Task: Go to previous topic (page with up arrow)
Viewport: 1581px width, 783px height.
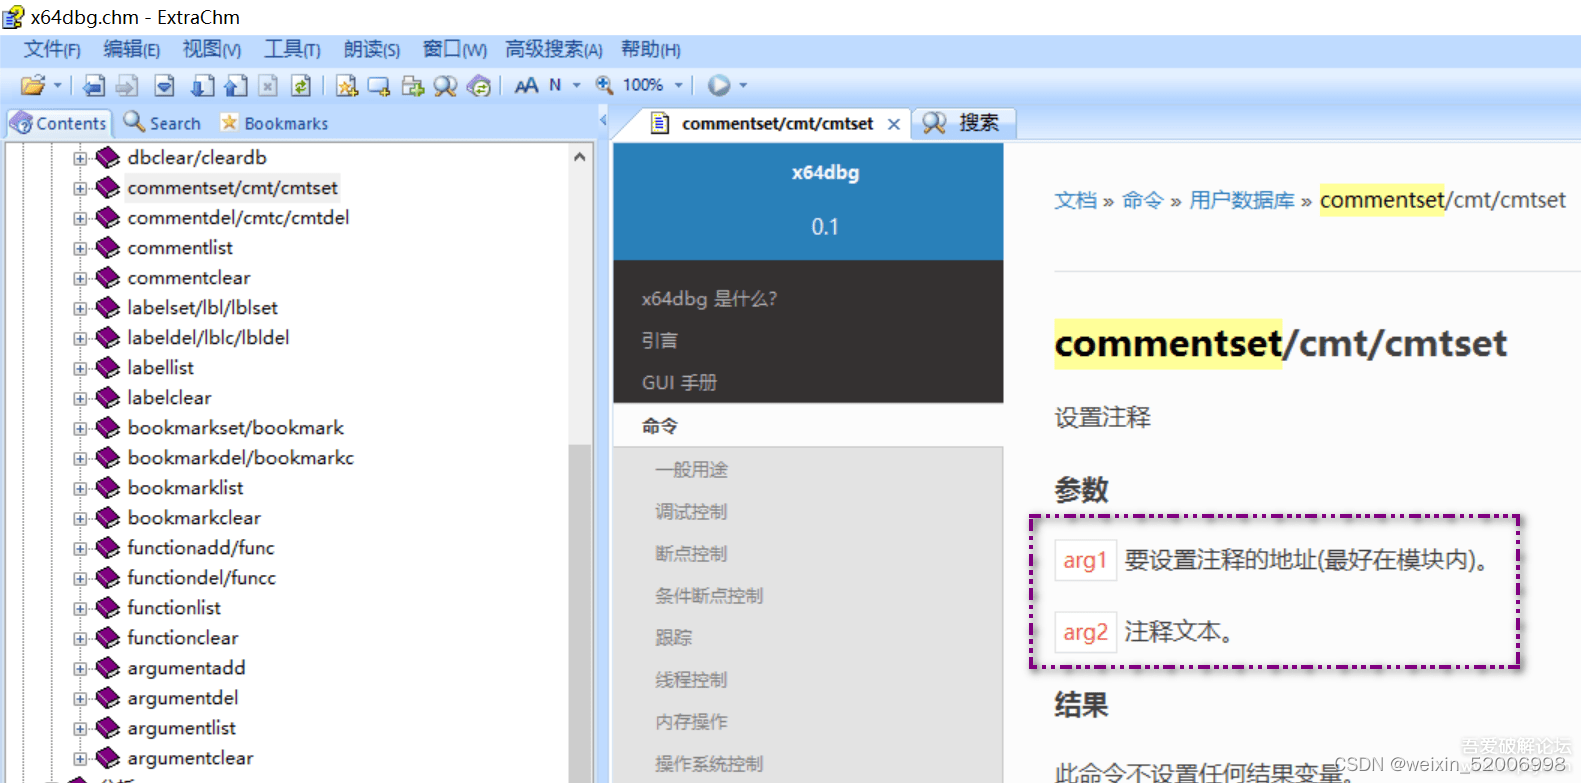Action: coord(236,86)
